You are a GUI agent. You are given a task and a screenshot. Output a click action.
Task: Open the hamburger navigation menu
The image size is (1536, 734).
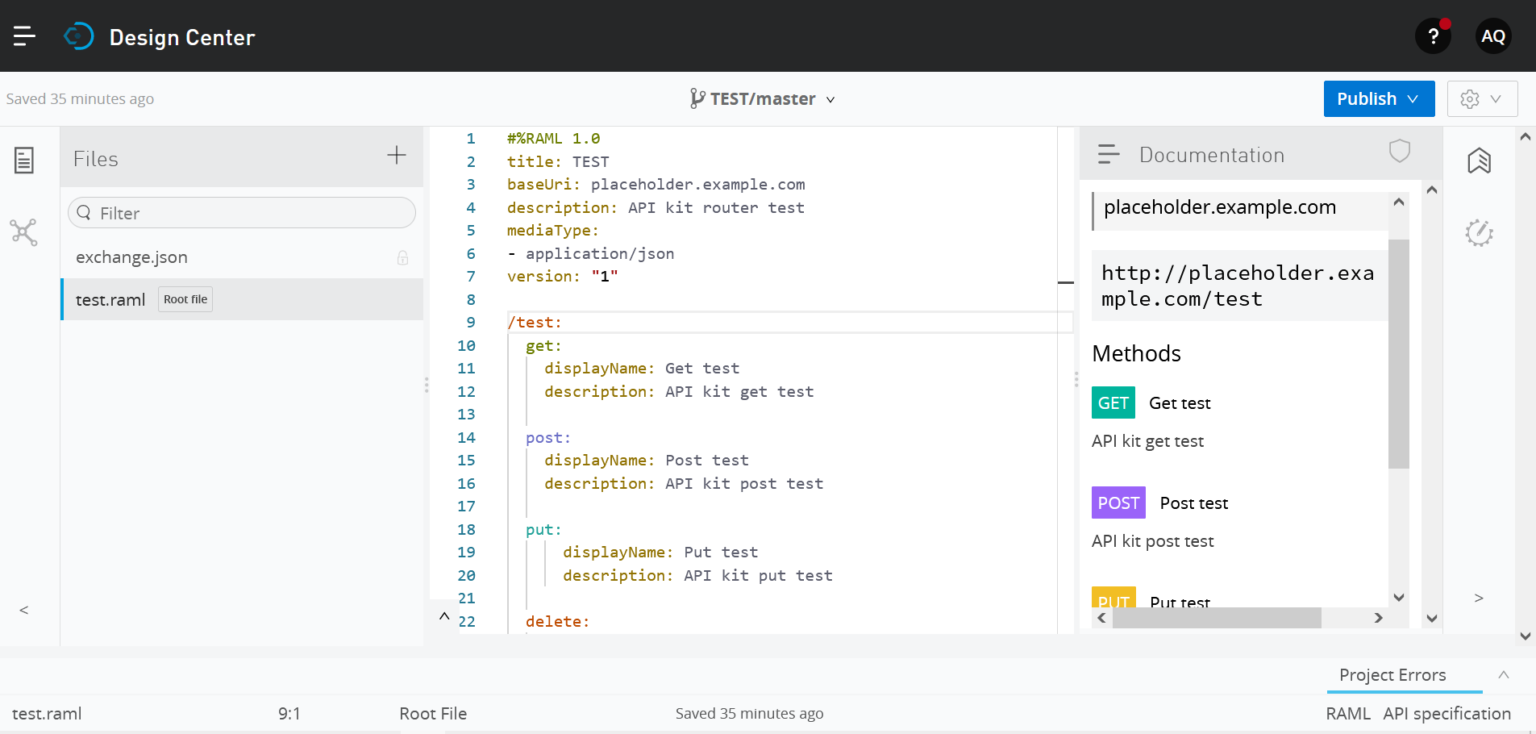[24, 37]
